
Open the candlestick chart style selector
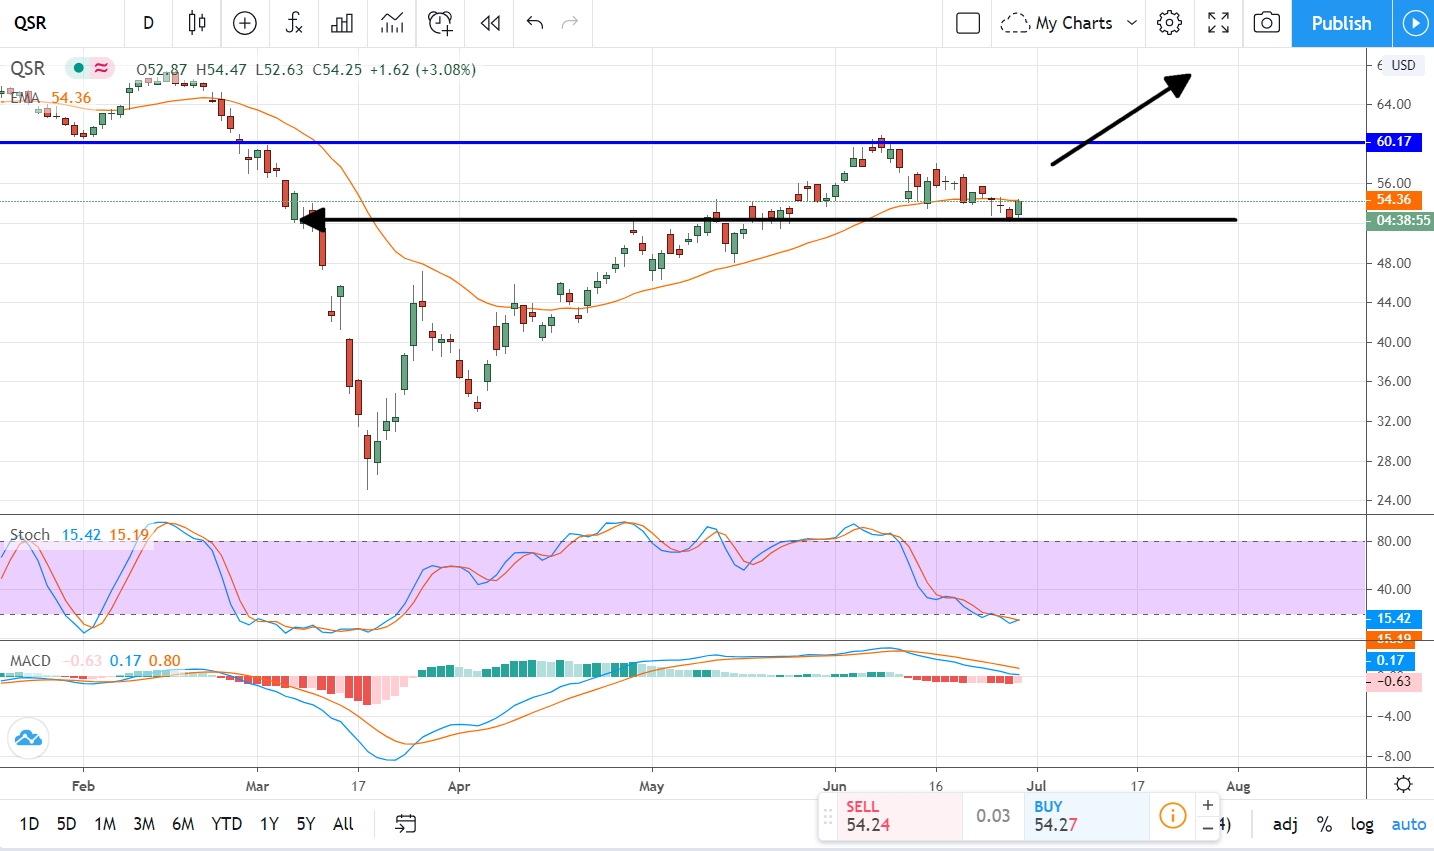pyautogui.click(x=197, y=23)
